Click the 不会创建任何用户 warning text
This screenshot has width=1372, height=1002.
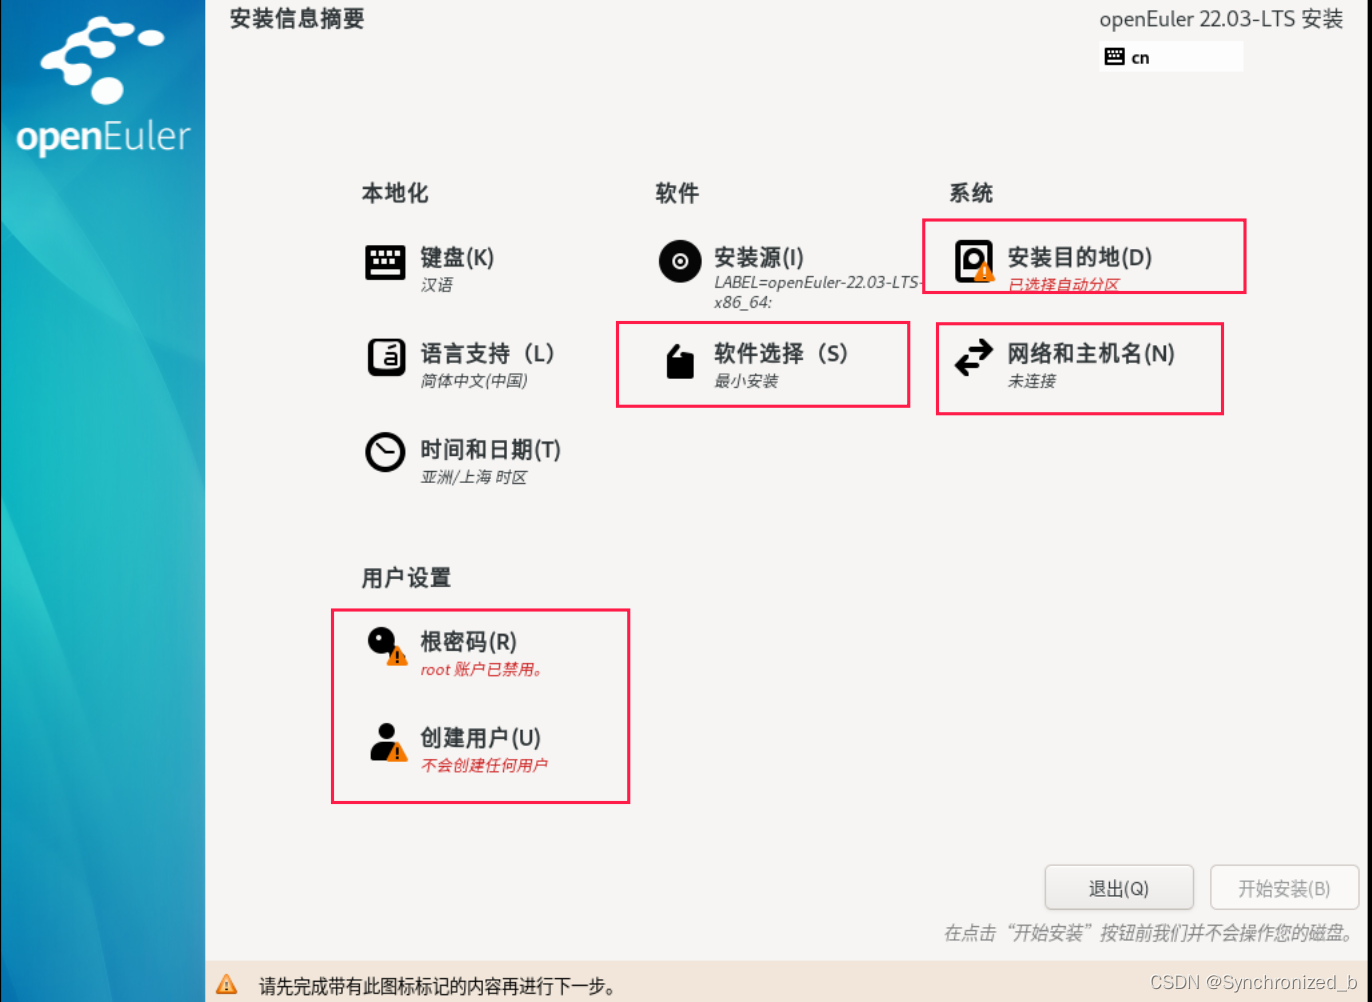(x=484, y=765)
